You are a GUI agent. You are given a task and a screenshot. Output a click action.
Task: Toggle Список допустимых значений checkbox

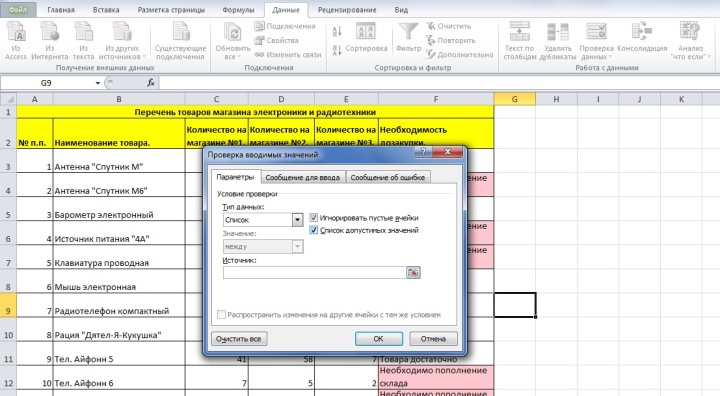[314, 230]
